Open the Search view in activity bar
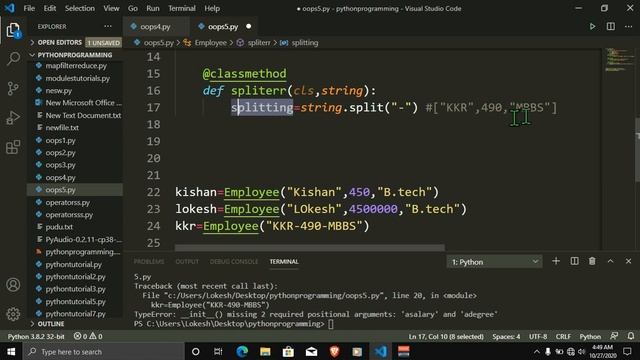 click(x=13, y=59)
